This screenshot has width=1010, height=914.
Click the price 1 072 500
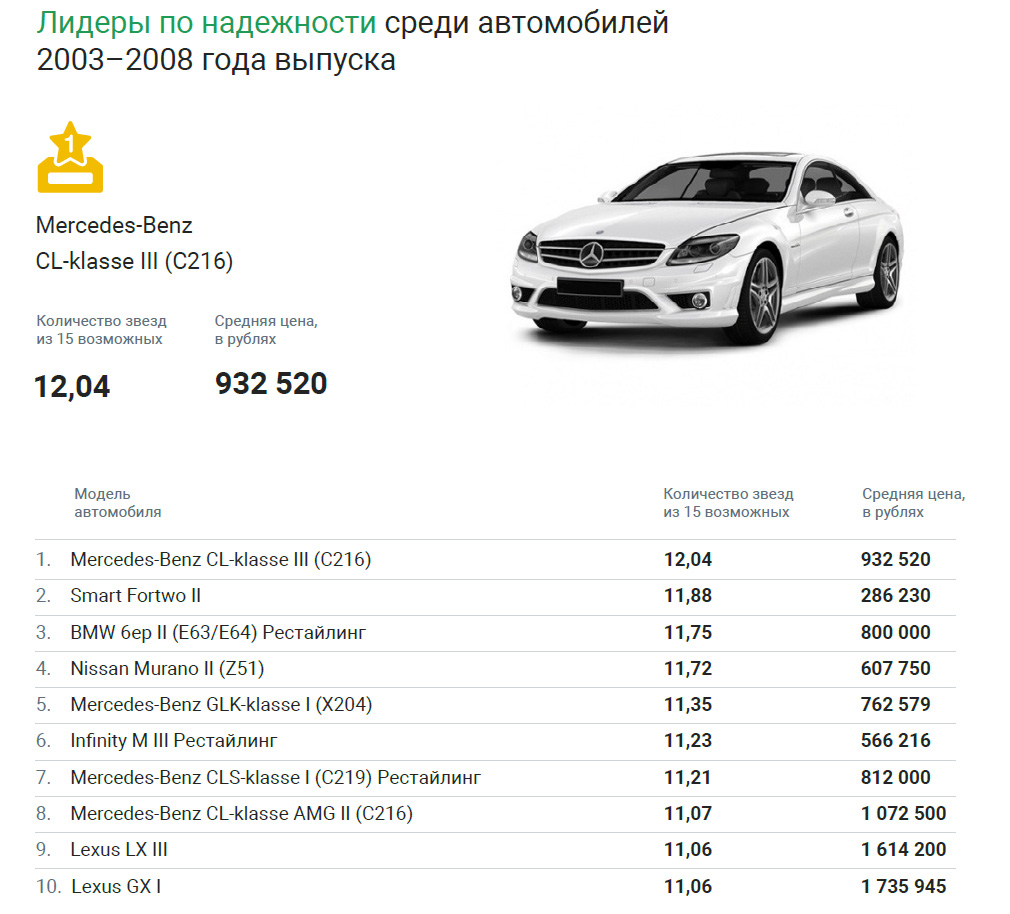(x=904, y=814)
